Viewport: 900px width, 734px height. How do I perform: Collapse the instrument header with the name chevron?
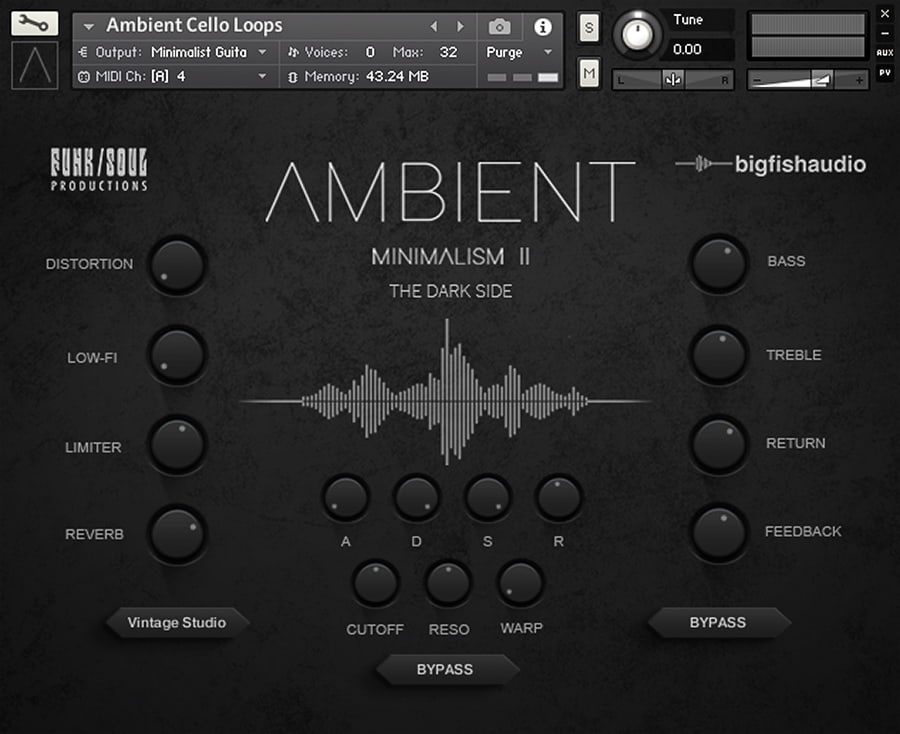click(88, 26)
